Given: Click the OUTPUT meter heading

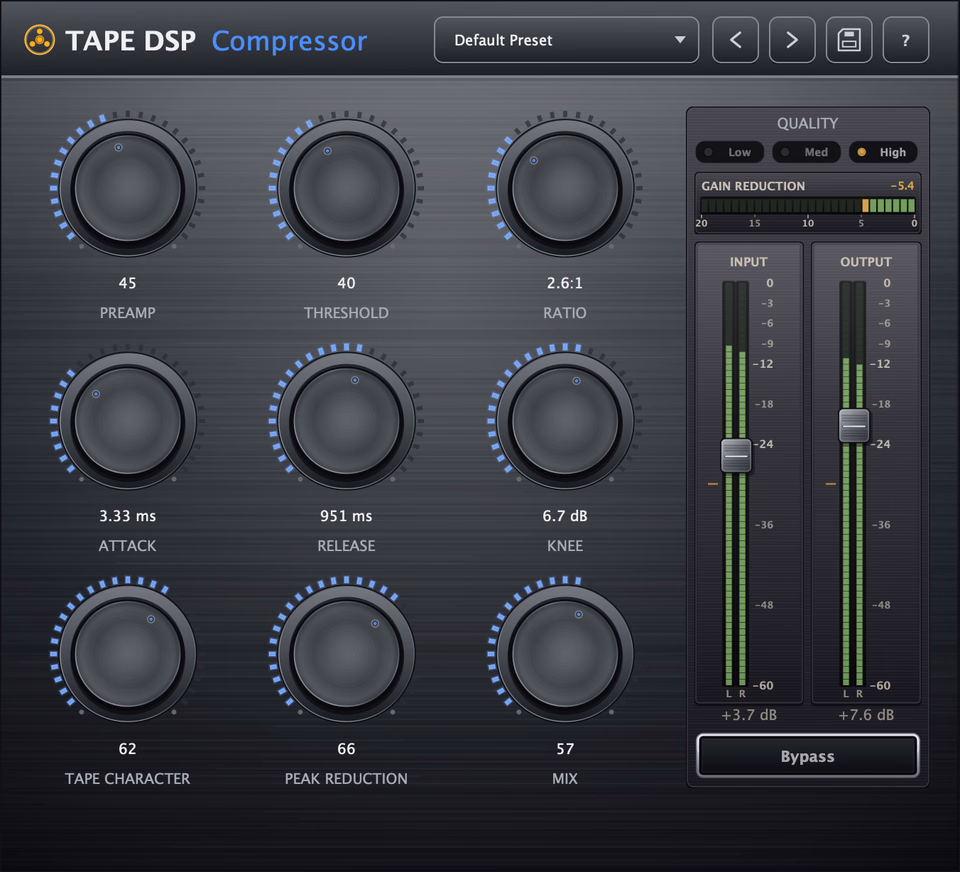Looking at the screenshot, I should (866, 261).
